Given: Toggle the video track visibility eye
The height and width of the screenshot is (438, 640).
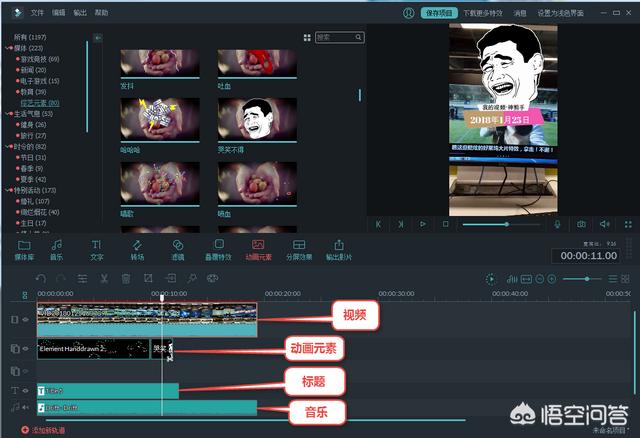Looking at the screenshot, I should coord(25,319).
